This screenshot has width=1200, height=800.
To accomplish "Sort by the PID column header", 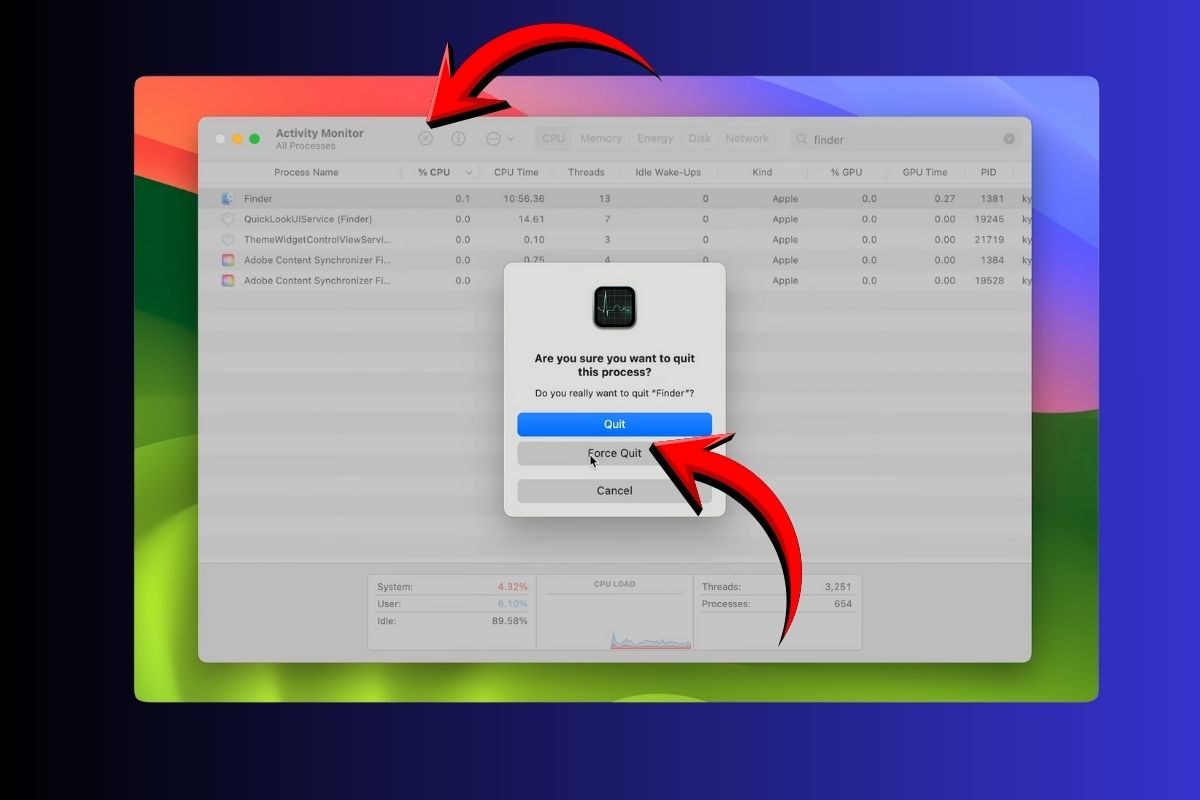I will (988, 172).
